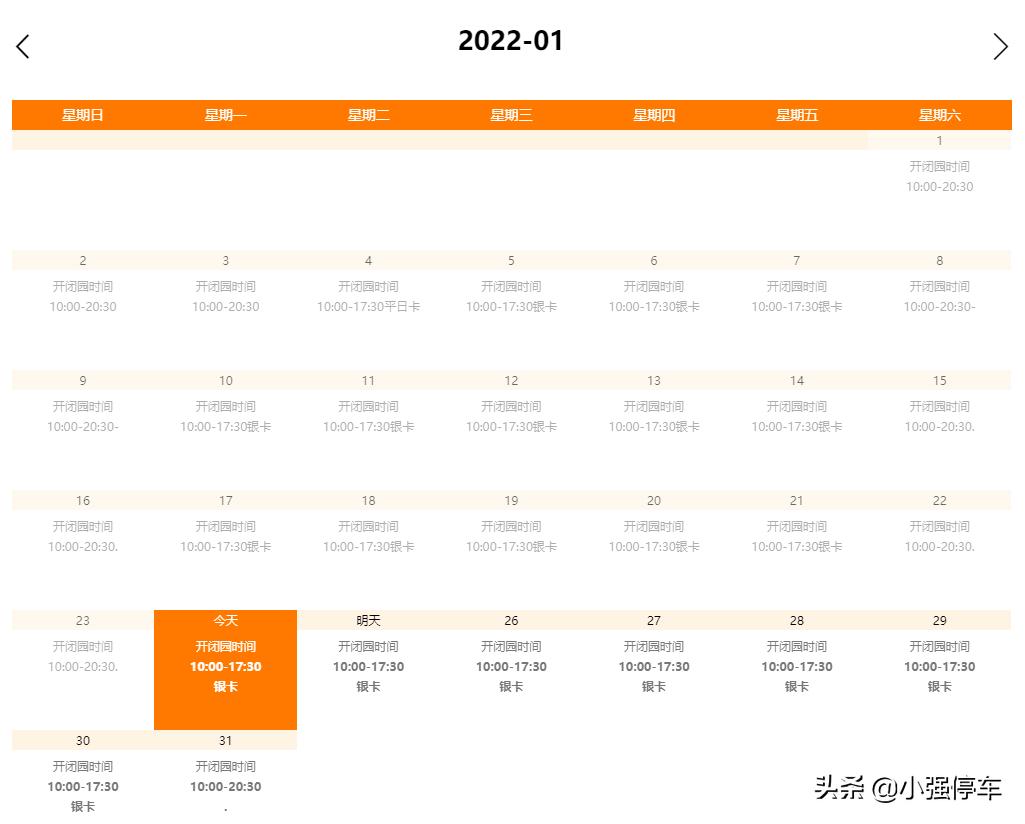Click the right arrow to view February

click(x=1001, y=45)
